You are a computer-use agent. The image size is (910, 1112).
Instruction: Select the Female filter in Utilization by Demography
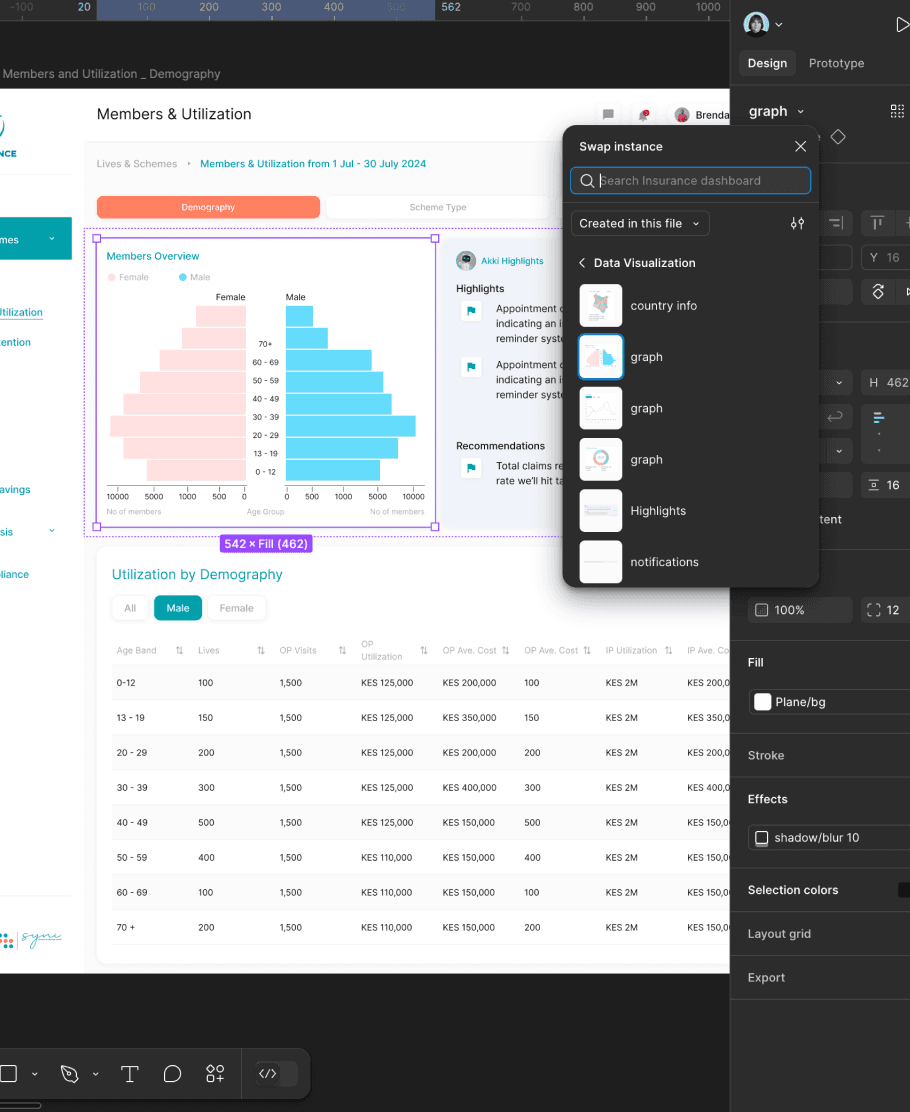(x=237, y=607)
